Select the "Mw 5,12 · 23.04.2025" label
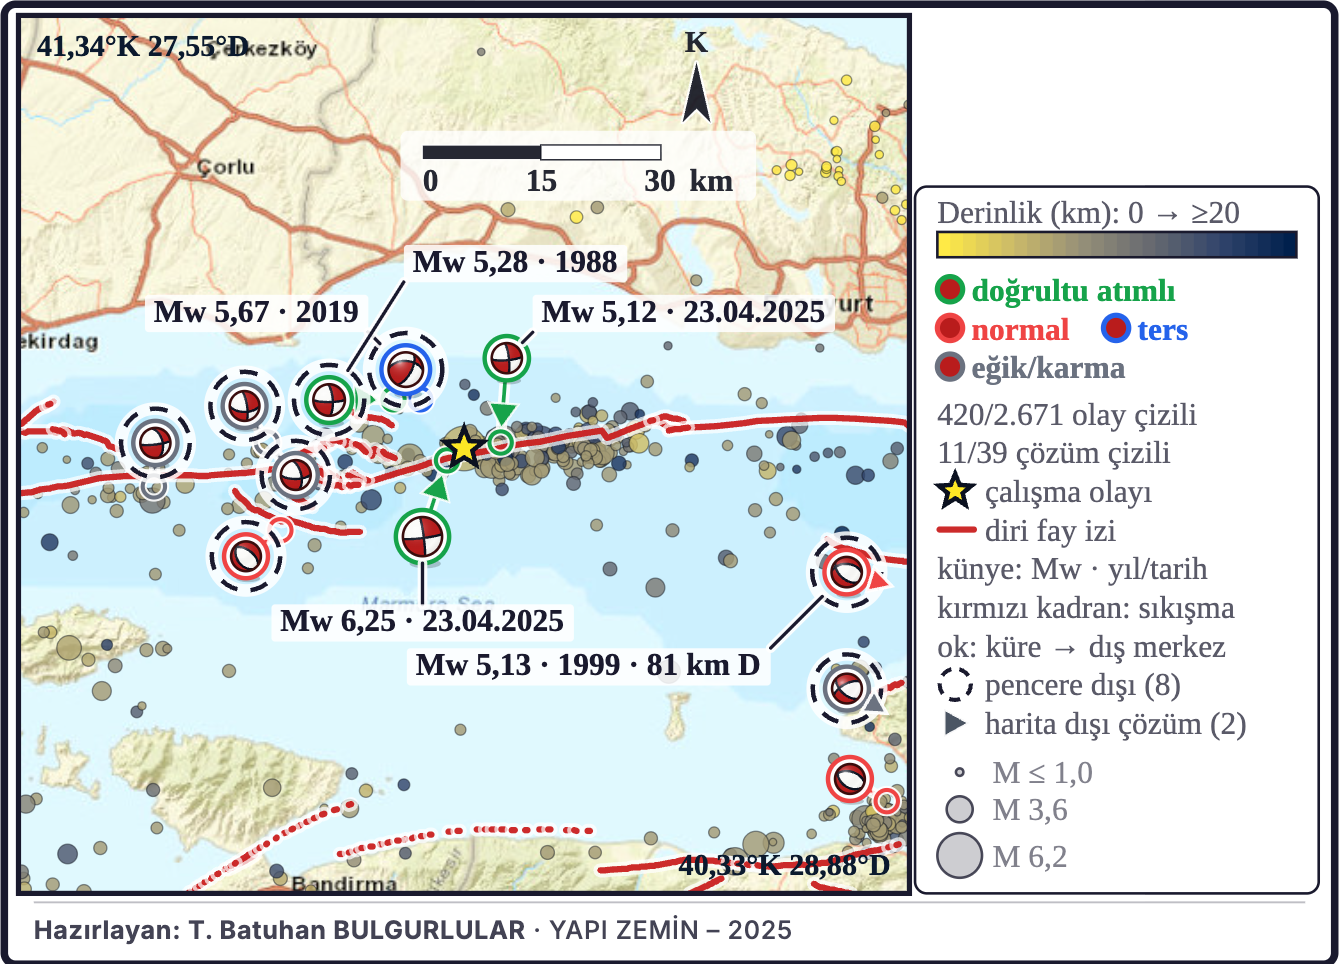This screenshot has width=1340, height=964. coord(683,312)
